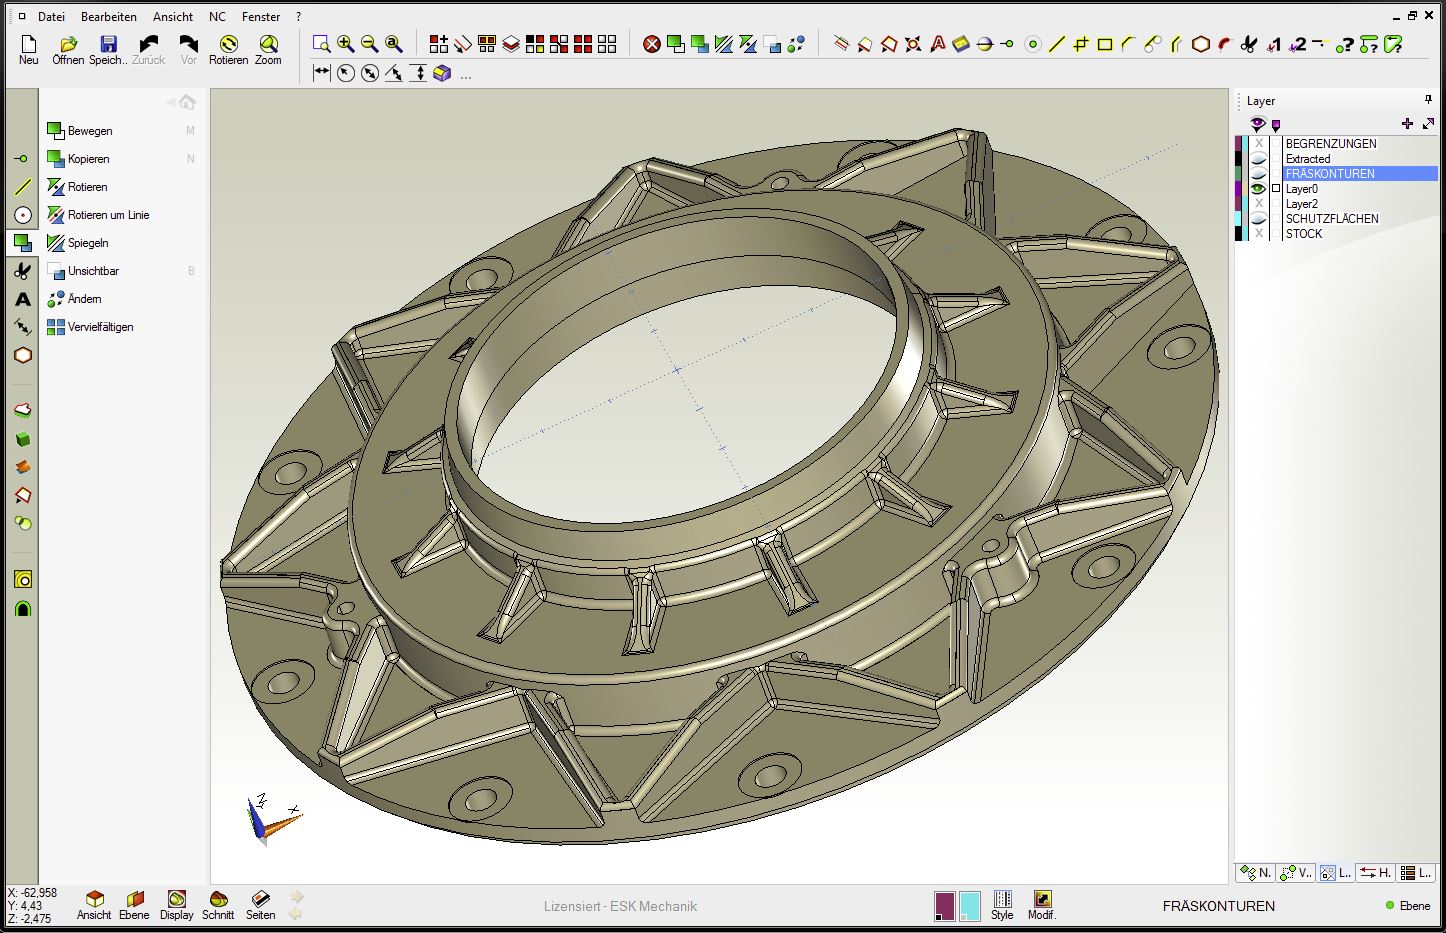Select the hexagon tool in left sidebar
The height and width of the screenshot is (933, 1446).
click(23, 355)
